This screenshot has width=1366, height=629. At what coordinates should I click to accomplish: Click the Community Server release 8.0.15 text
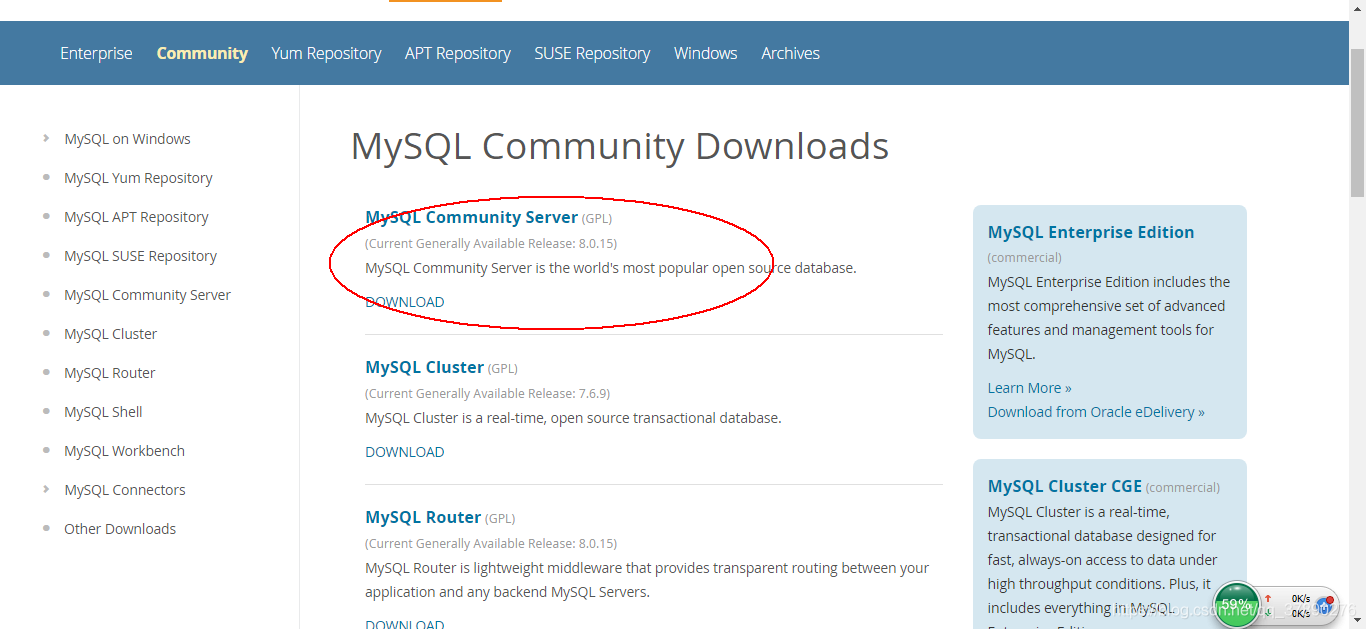(x=491, y=243)
